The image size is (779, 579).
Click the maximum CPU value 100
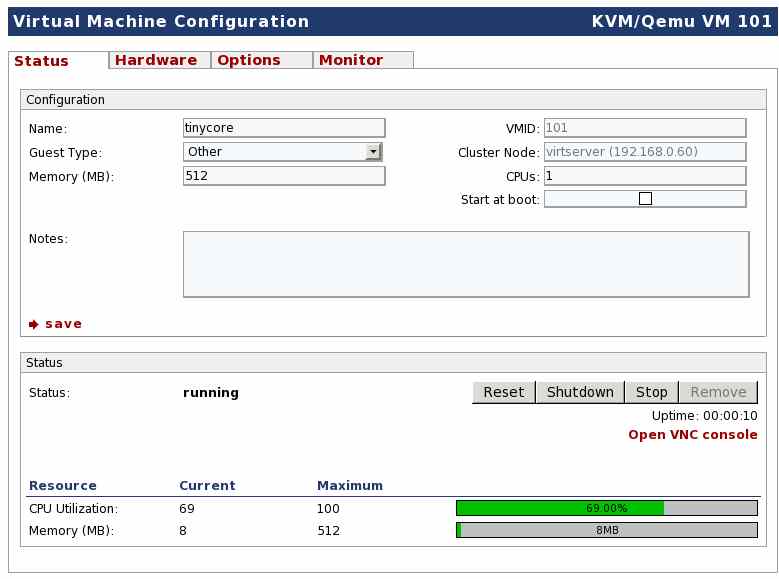tap(328, 509)
